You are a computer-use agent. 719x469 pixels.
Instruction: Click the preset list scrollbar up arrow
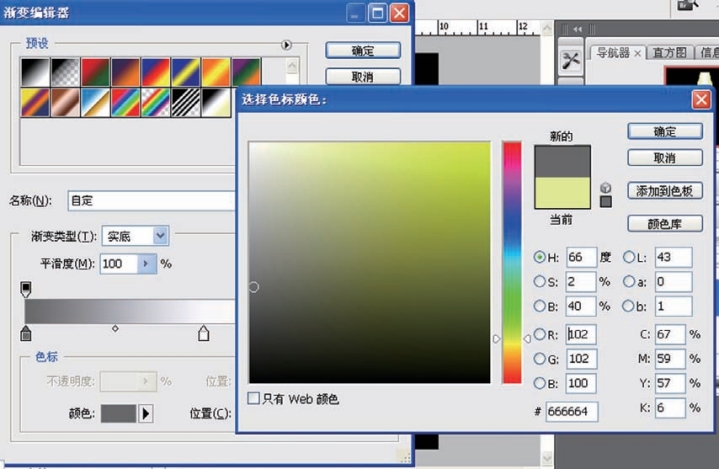pos(292,66)
